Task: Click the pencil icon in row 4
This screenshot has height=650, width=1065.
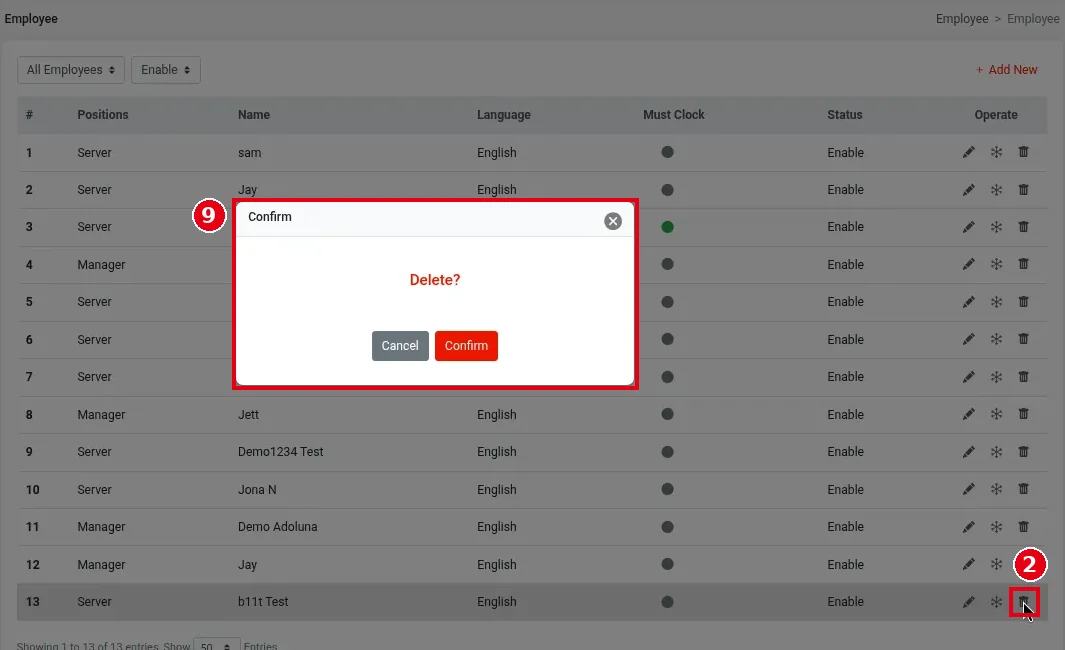Action: click(969, 264)
